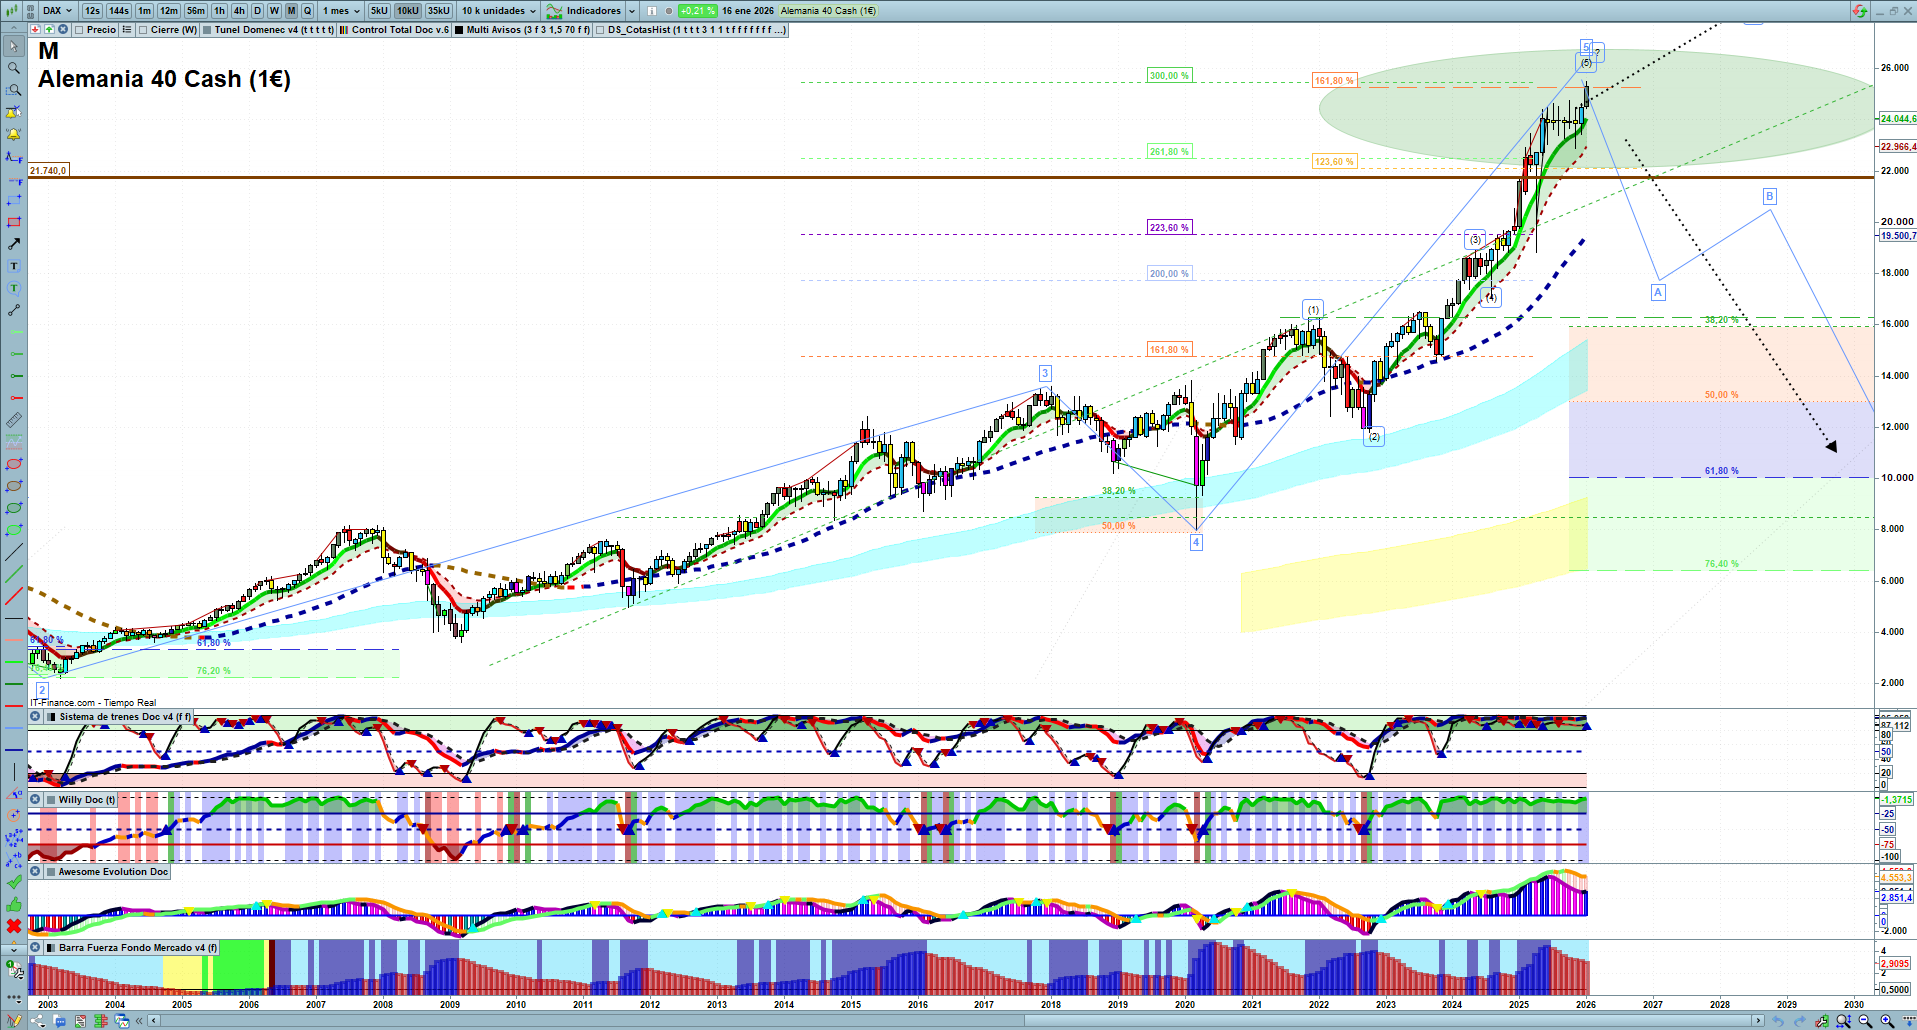Select the blue text box tool
Screen dimensions: 1917x1030
click(x=14, y=266)
